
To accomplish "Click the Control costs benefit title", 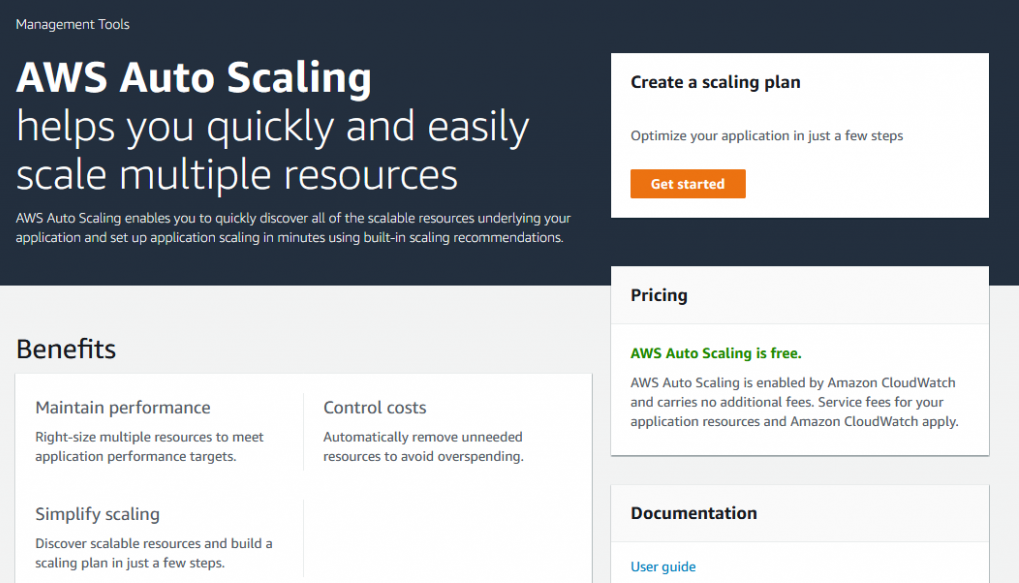I will pos(374,408).
